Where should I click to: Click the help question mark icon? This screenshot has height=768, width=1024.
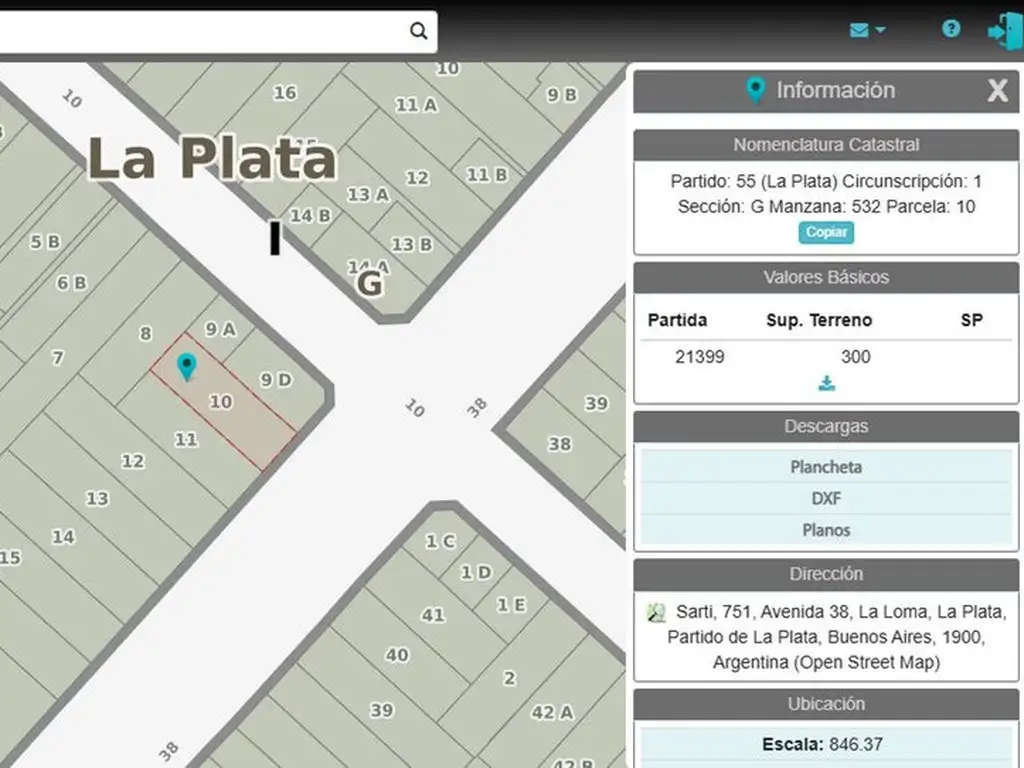pos(950,29)
